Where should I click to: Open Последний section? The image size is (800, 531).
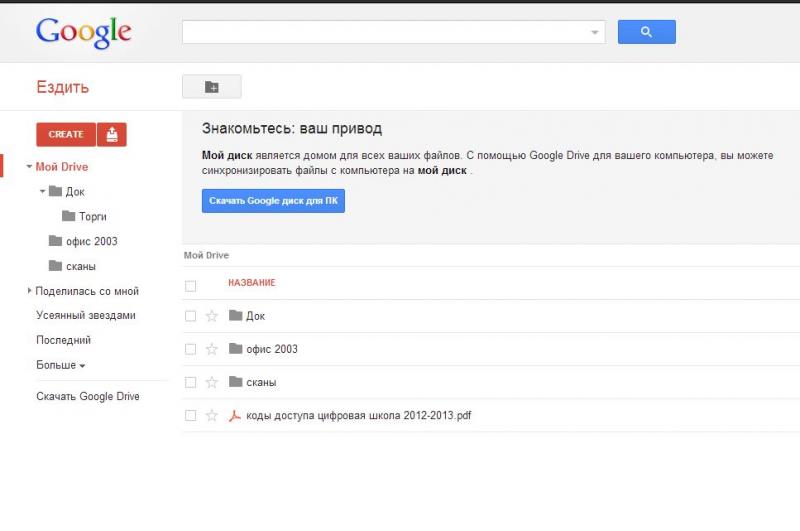click(63, 340)
